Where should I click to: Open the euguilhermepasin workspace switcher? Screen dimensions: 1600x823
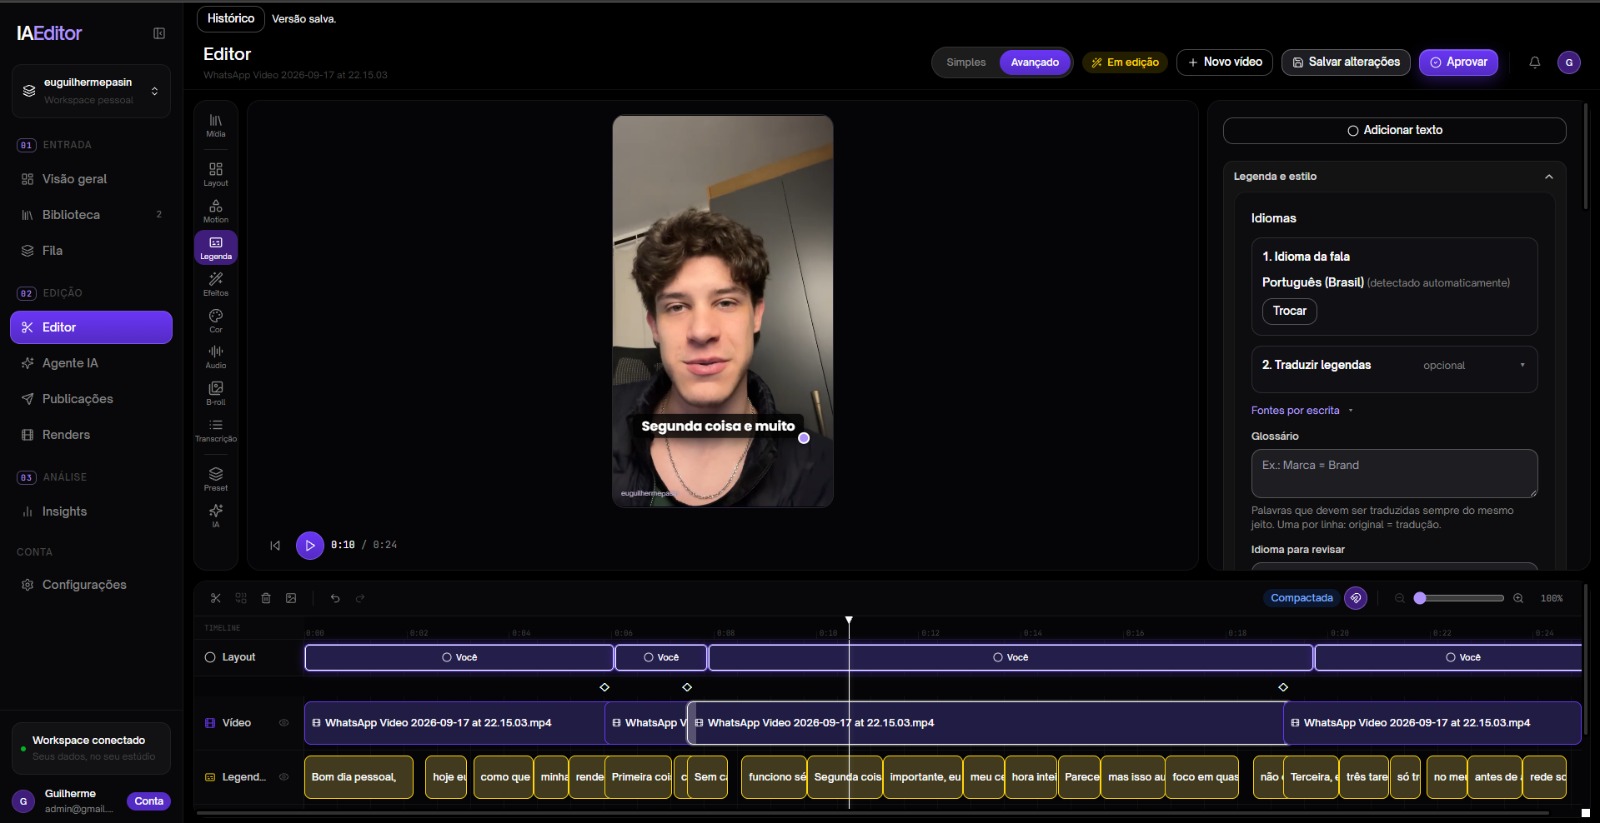point(91,91)
